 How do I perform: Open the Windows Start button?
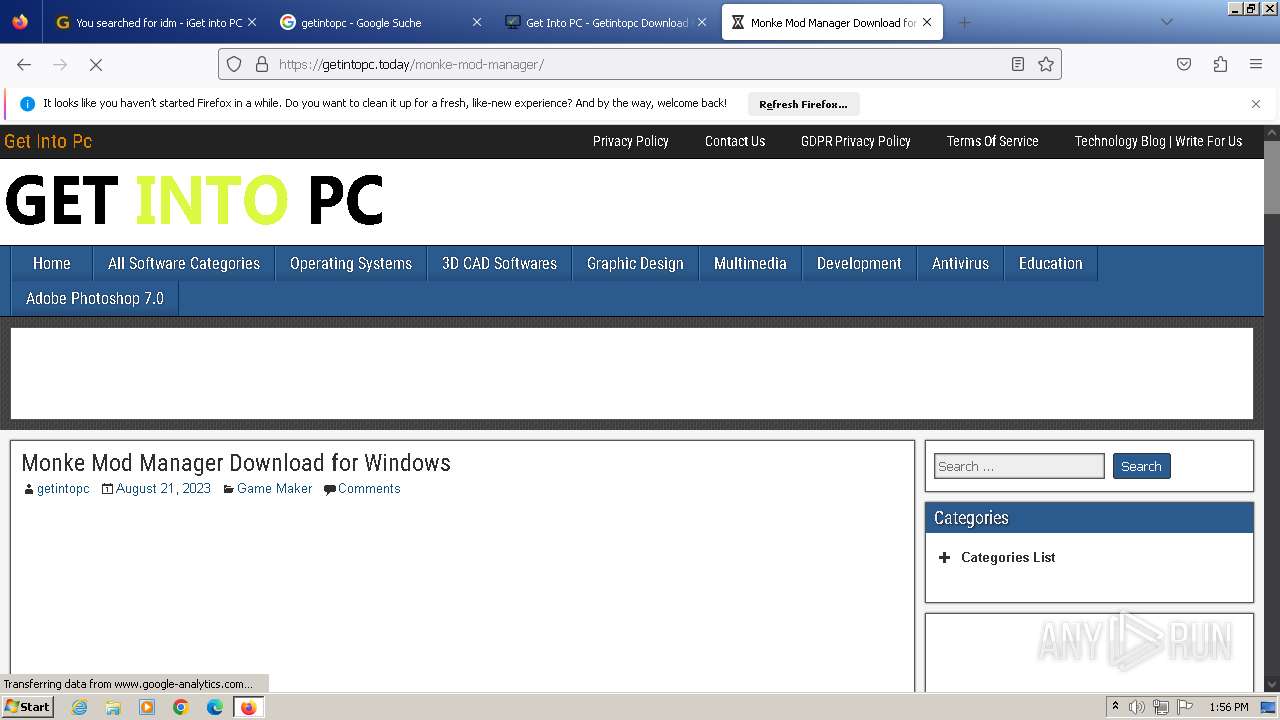pyautogui.click(x=27, y=707)
